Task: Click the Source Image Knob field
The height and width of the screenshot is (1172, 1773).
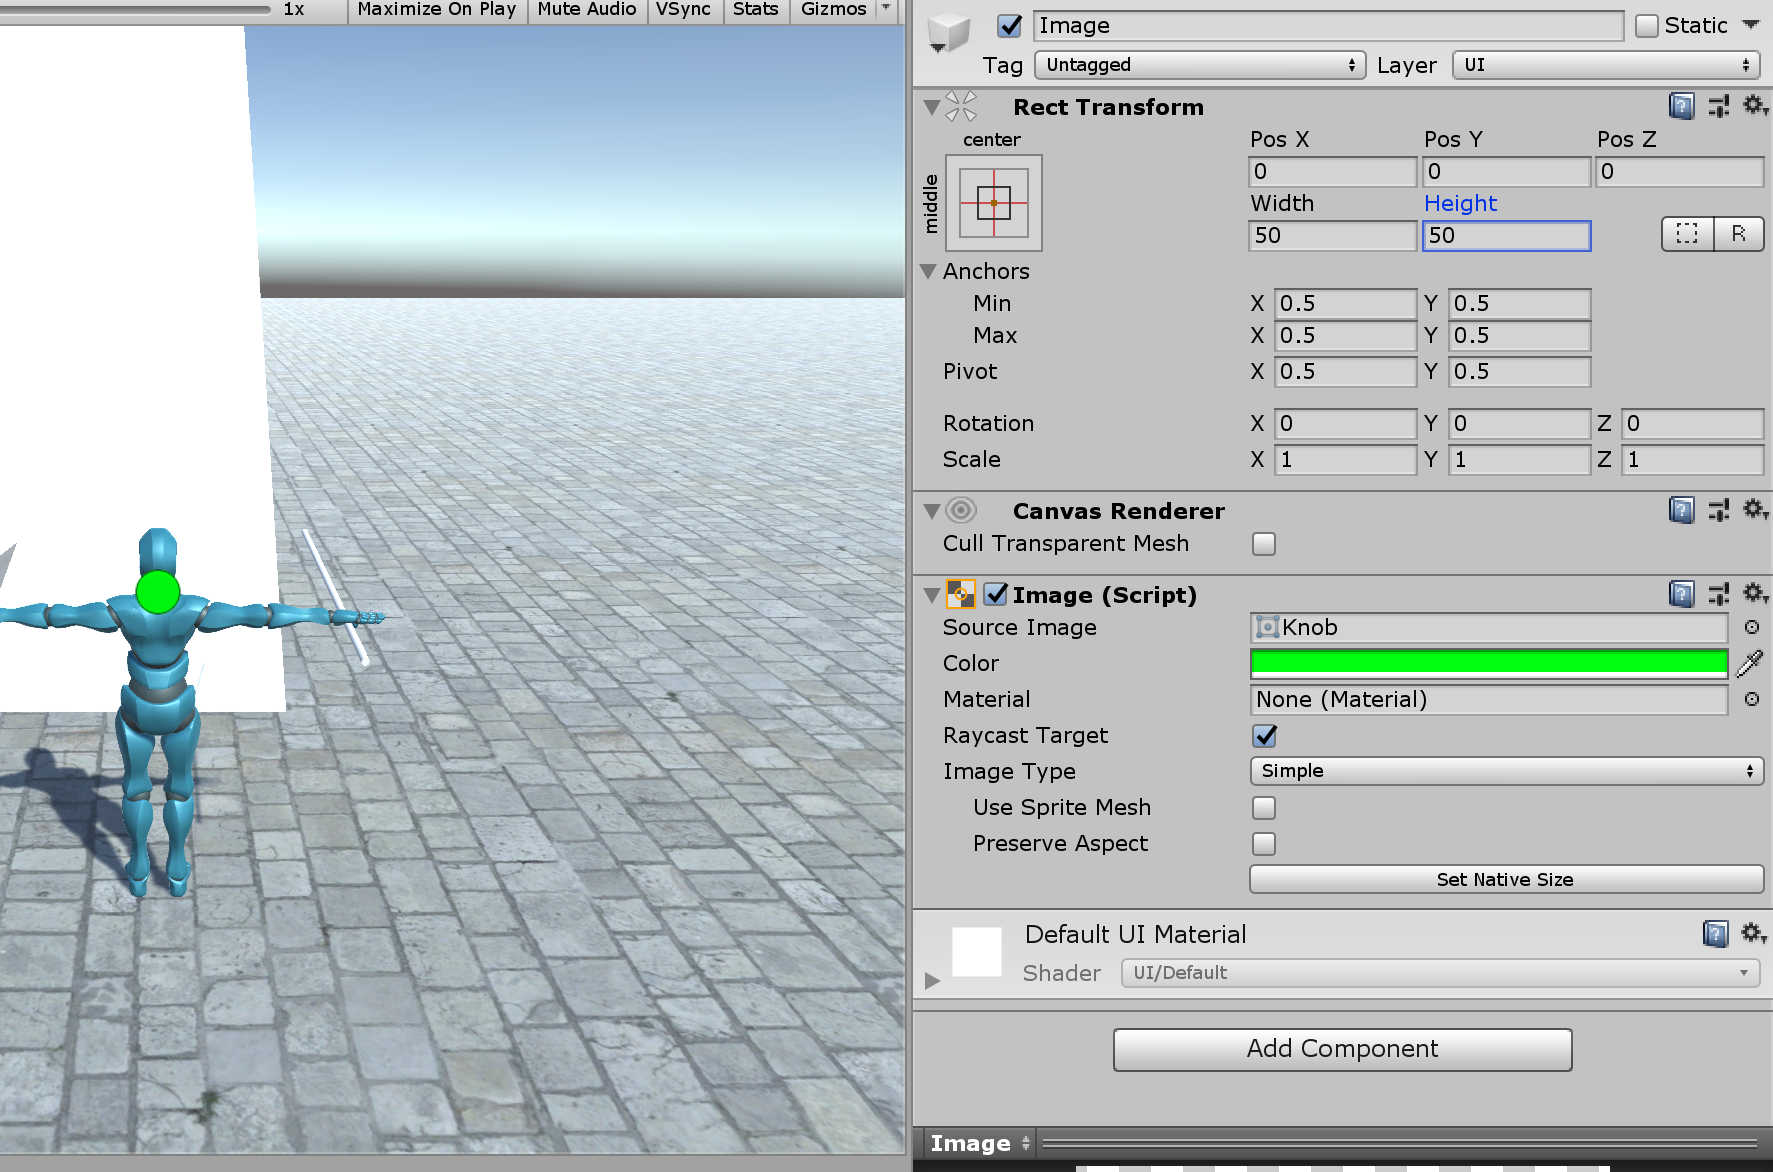Action: pyautogui.click(x=1489, y=627)
